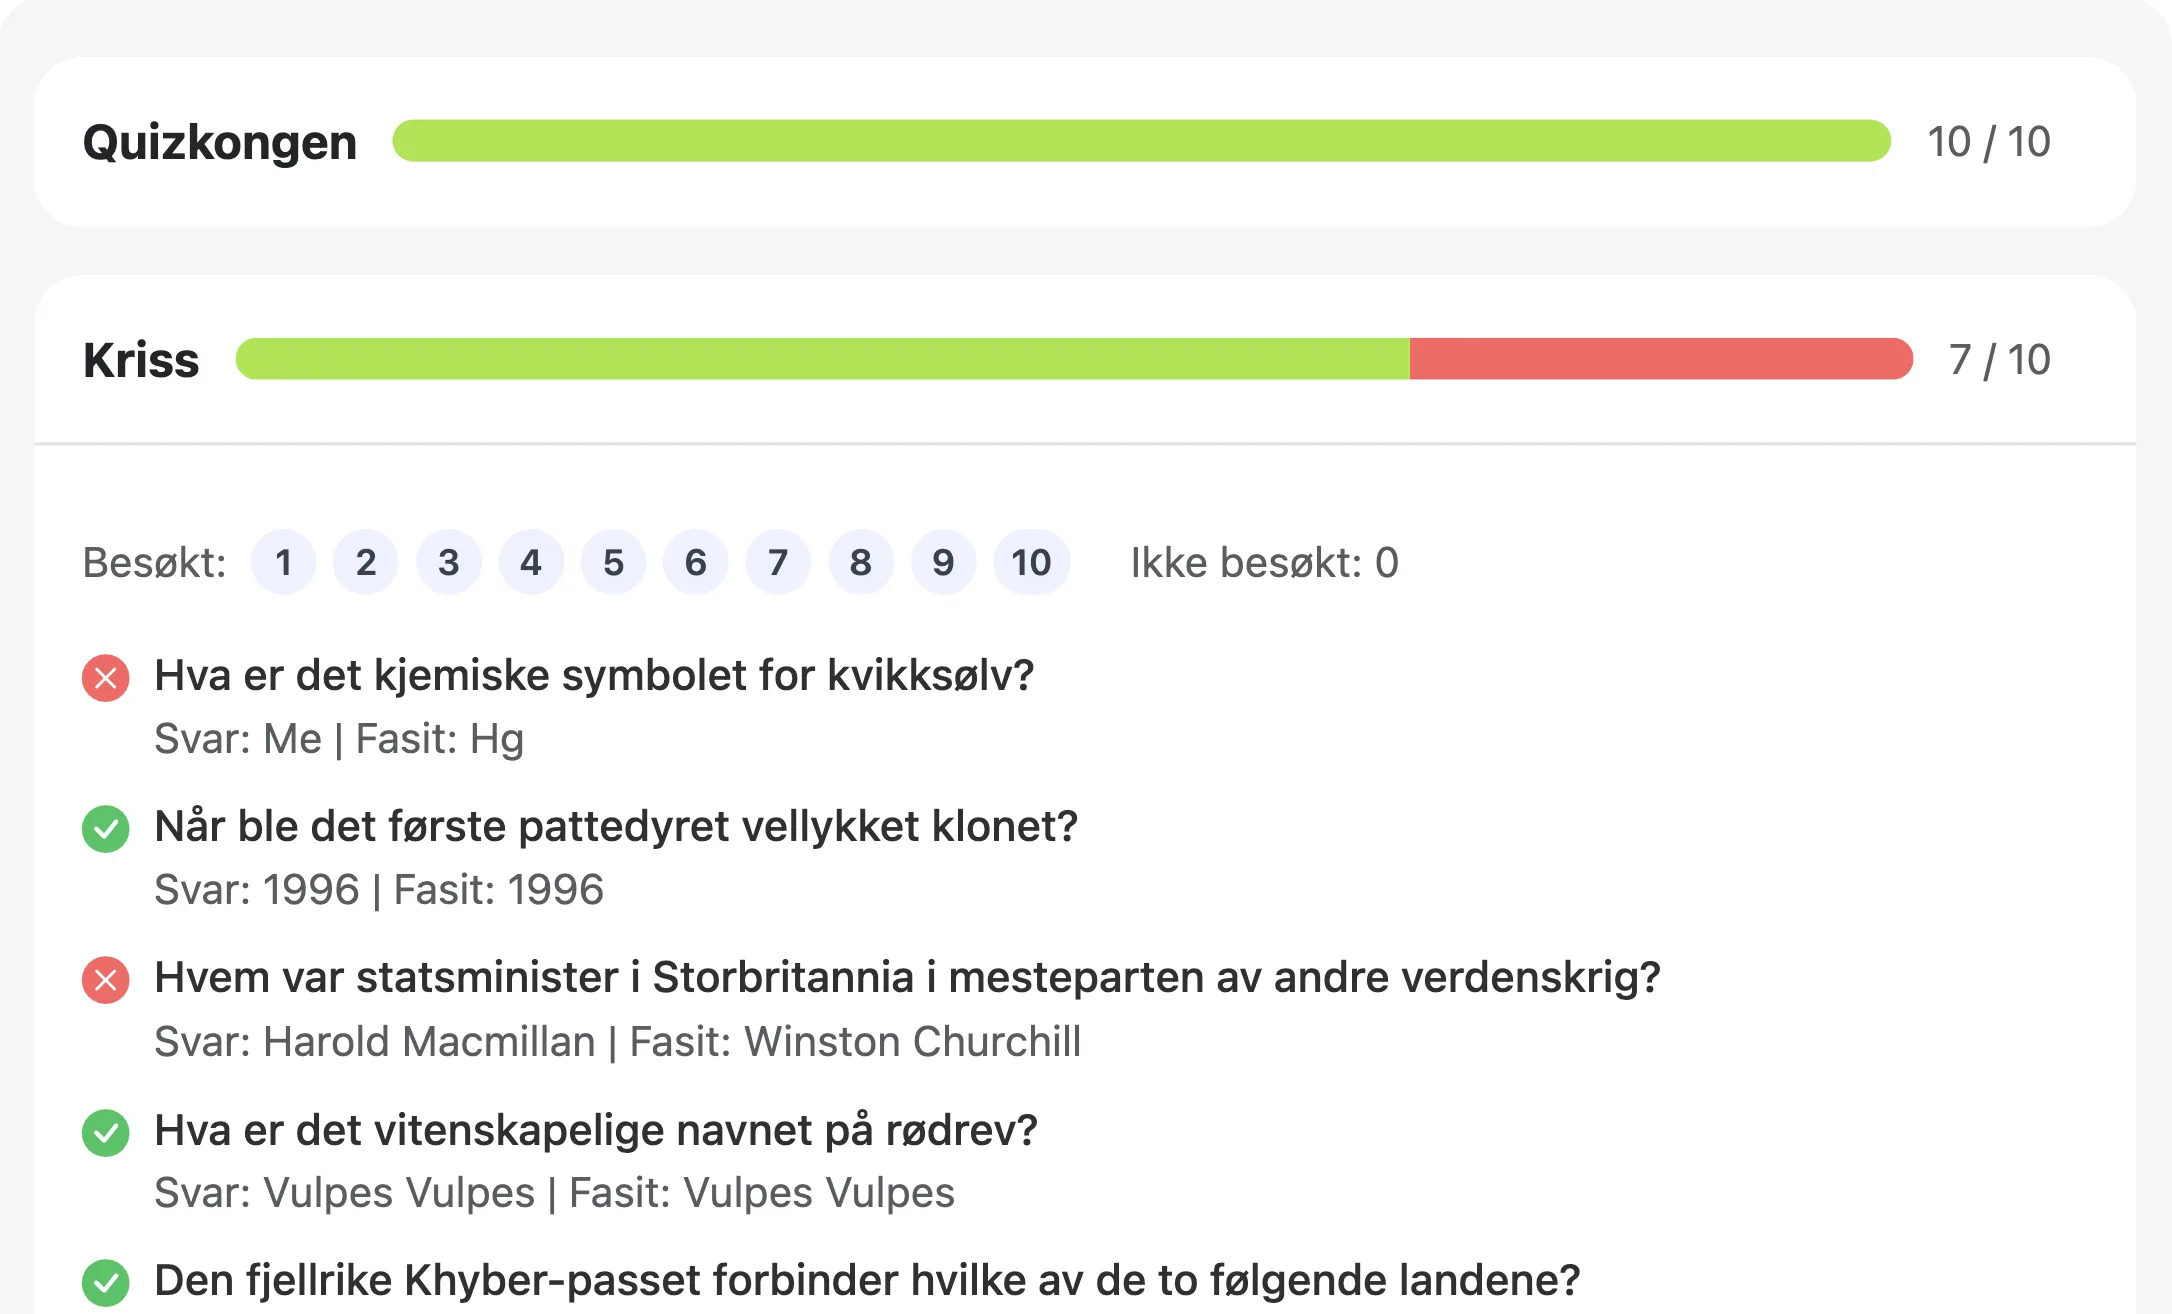2172x1314 pixels.
Task: Select question badge 1 under Besøkt
Action: tap(284, 562)
